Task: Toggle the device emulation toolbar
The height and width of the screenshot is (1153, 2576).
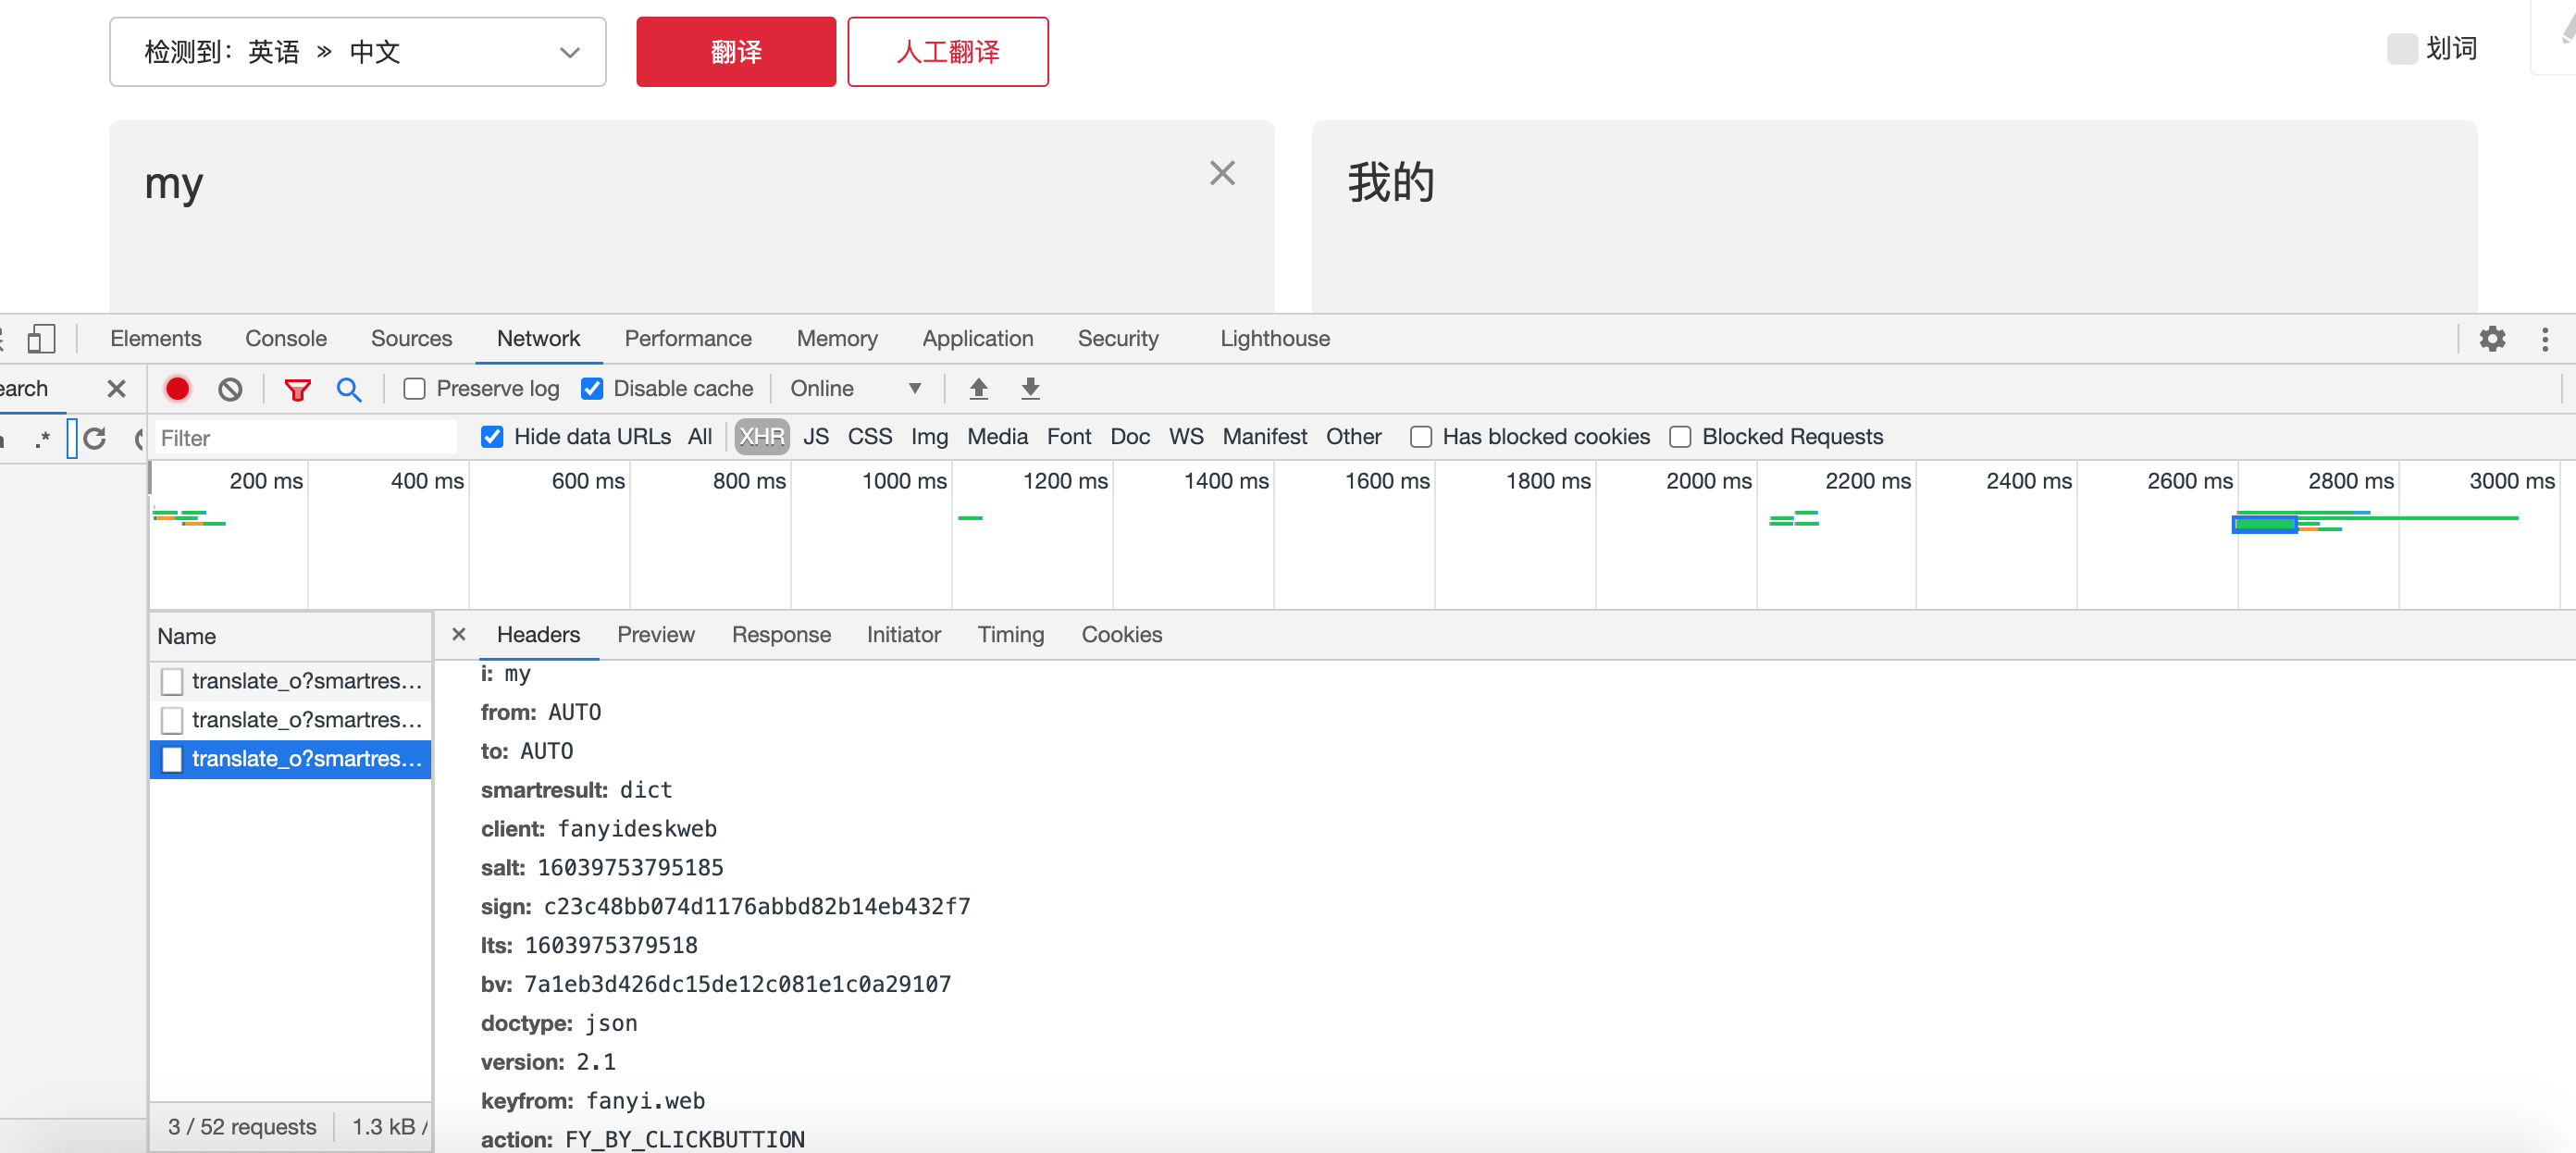Action: coord(42,339)
